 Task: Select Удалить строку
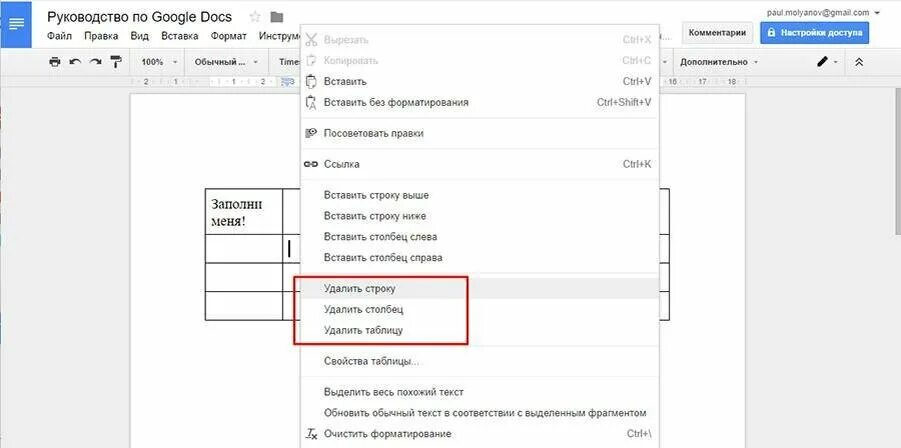479,288
